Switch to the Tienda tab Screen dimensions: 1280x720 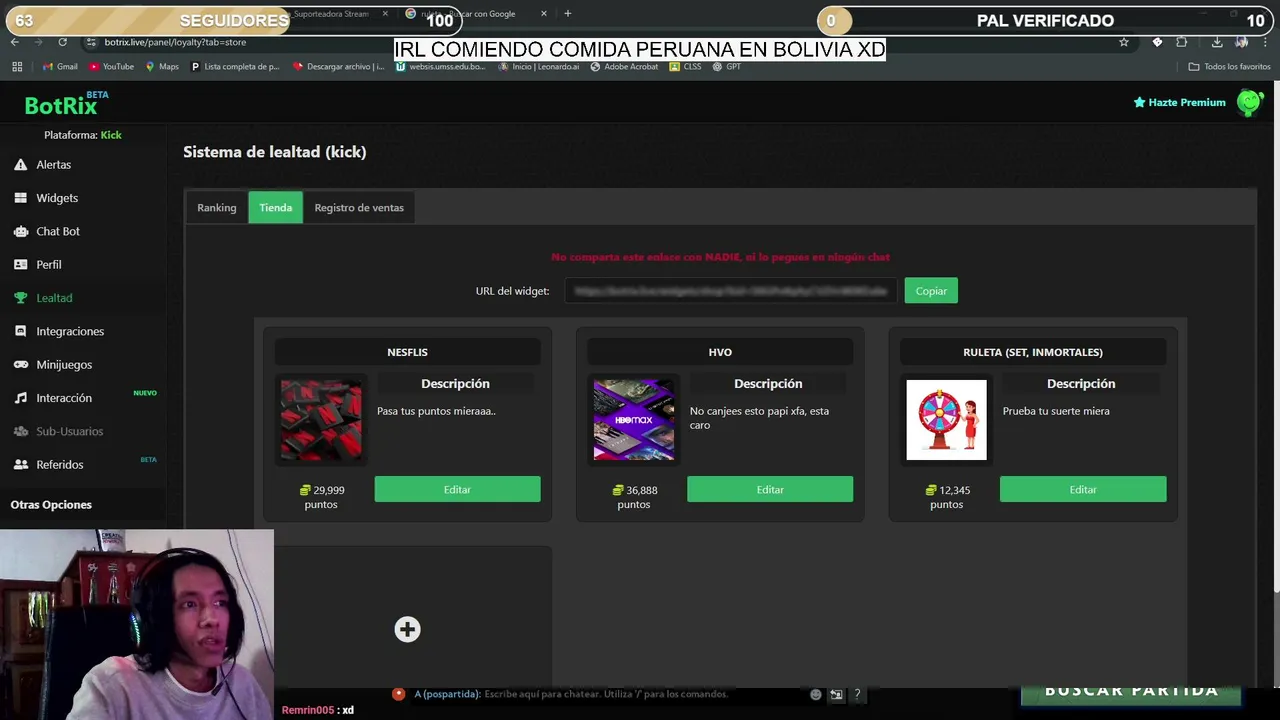point(275,207)
